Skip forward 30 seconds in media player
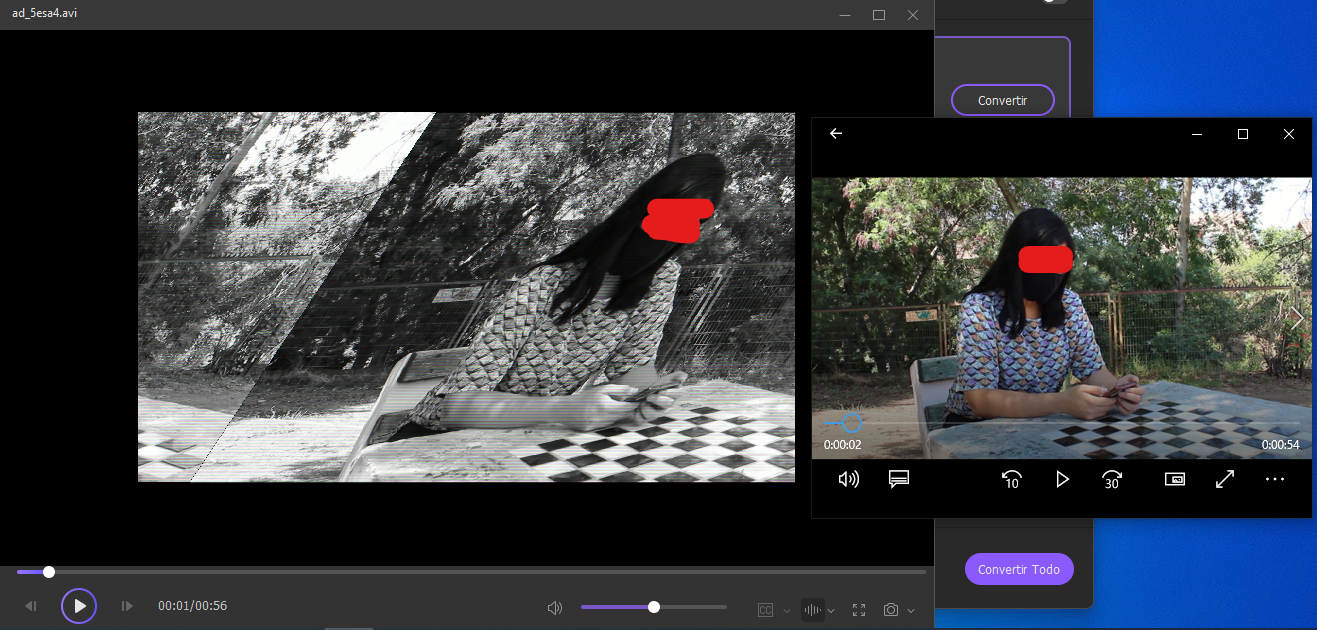1317x630 pixels. pos(1111,479)
